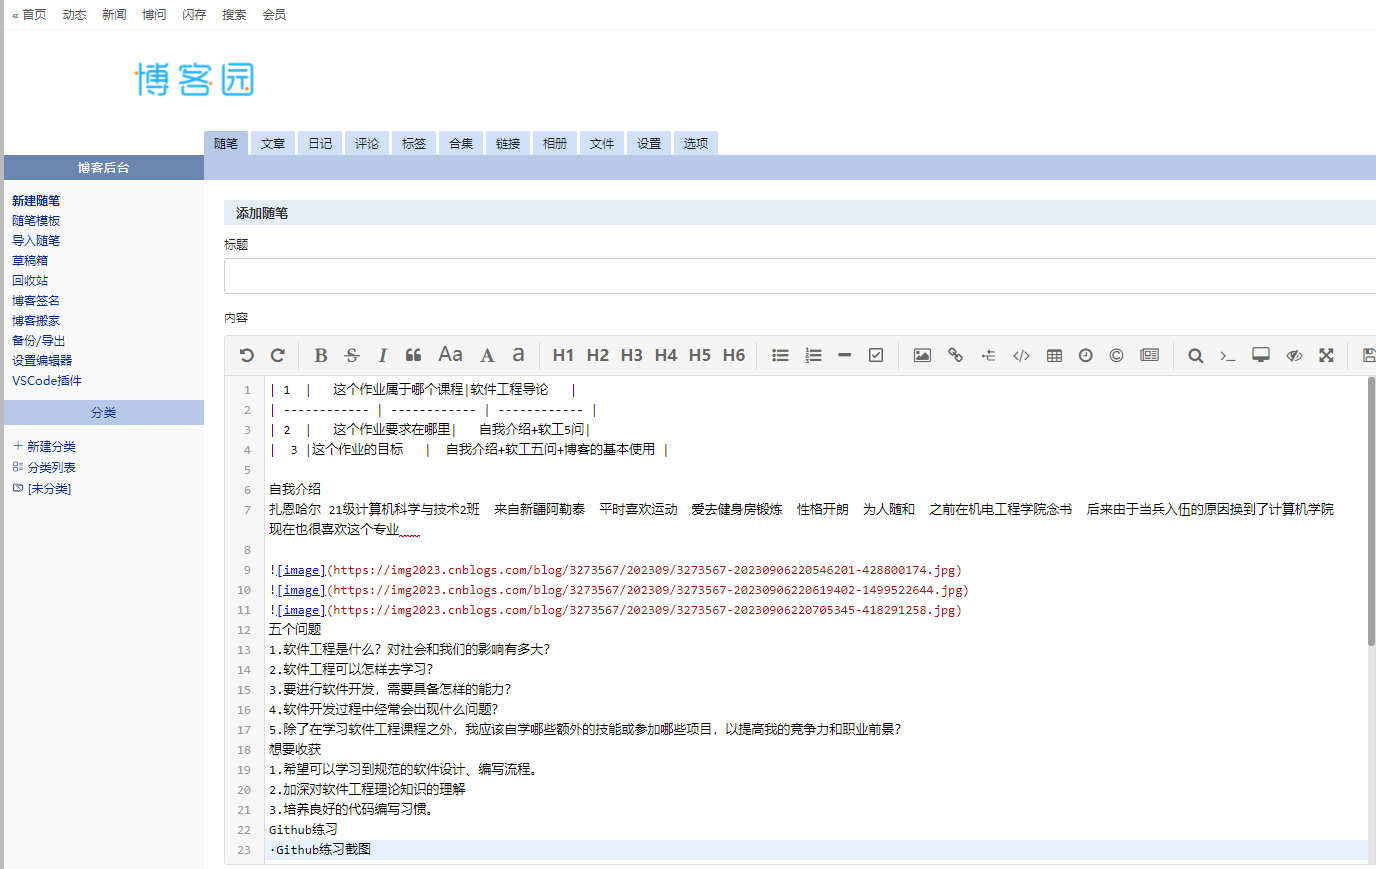The width and height of the screenshot is (1376, 869).
Task: Open the 回收站 recycle bin link
Action: point(30,281)
